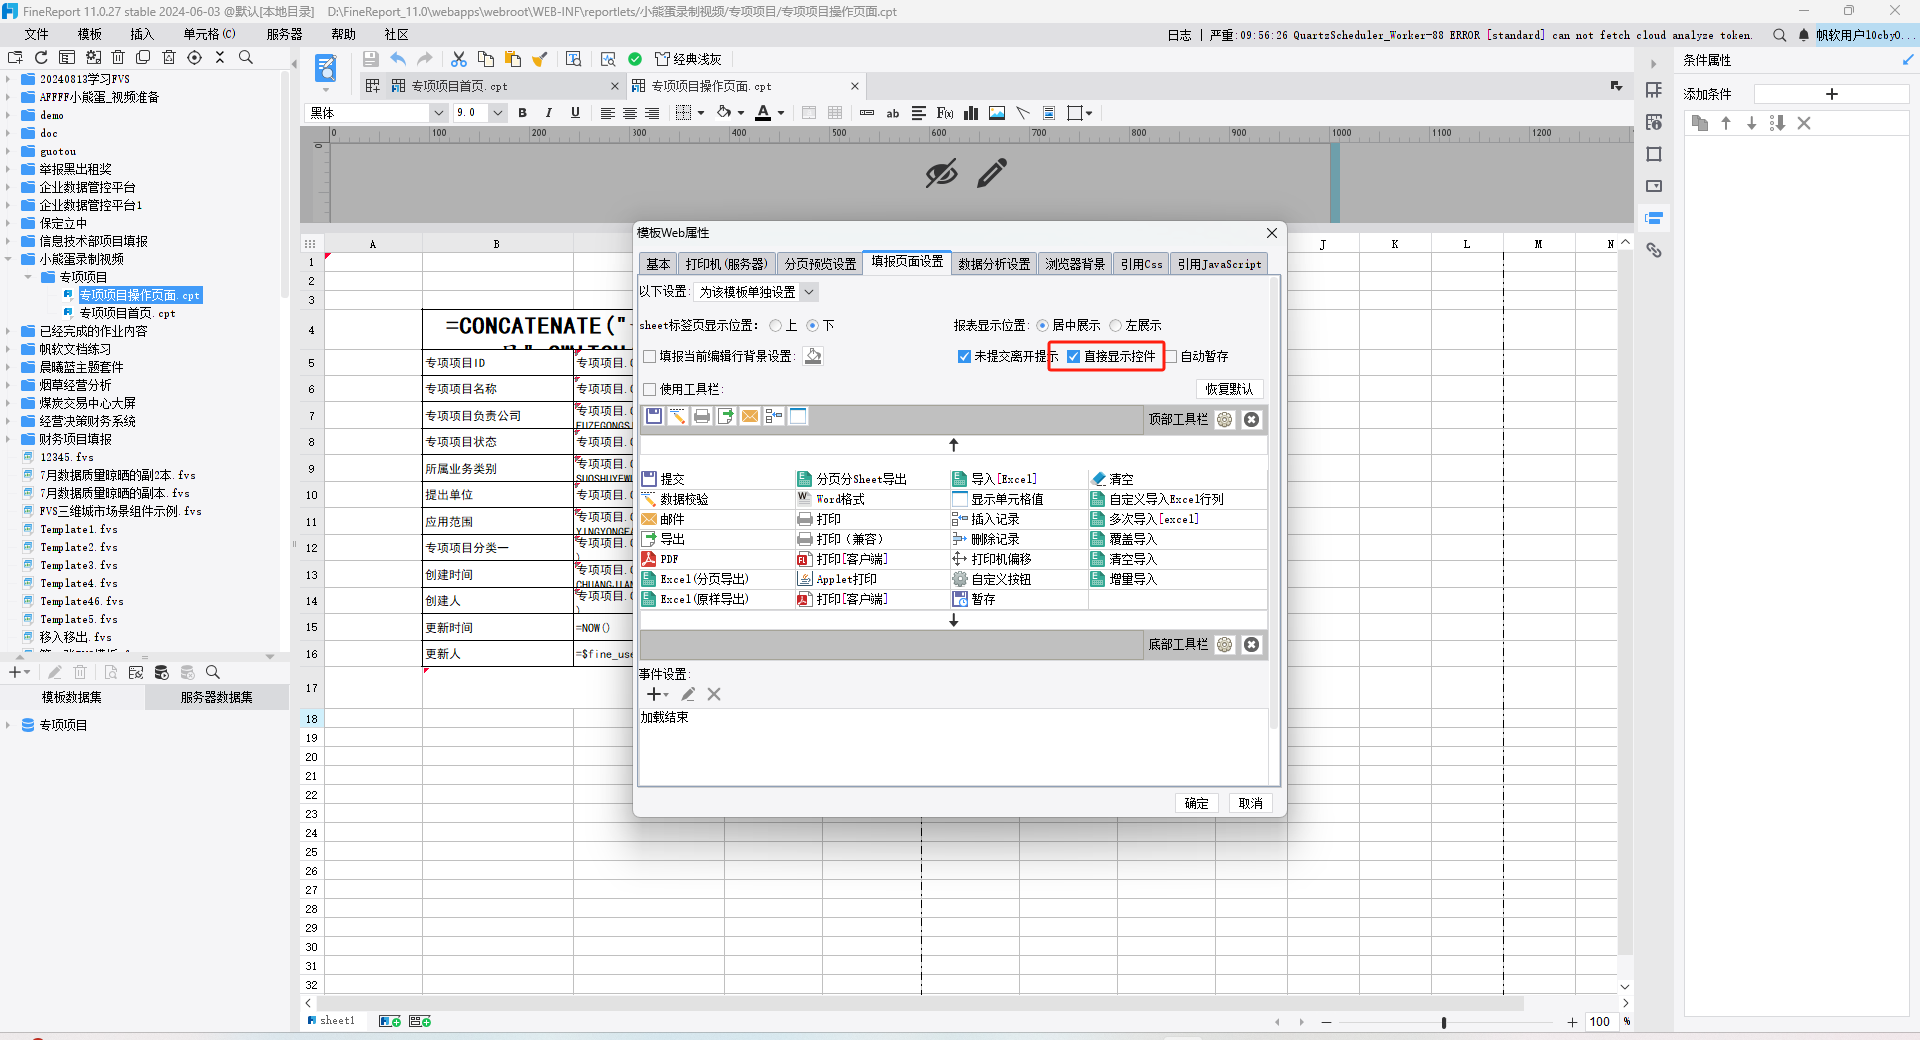Image resolution: width=1920 pixels, height=1040 pixels.
Task: Open the 服务器 menu
Action: [x=284, y=34]
